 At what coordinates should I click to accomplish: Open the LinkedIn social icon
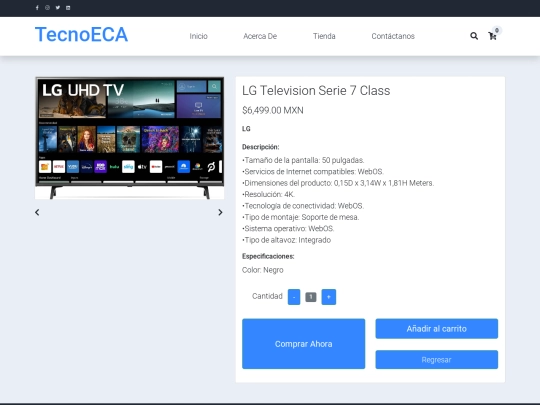68,8
